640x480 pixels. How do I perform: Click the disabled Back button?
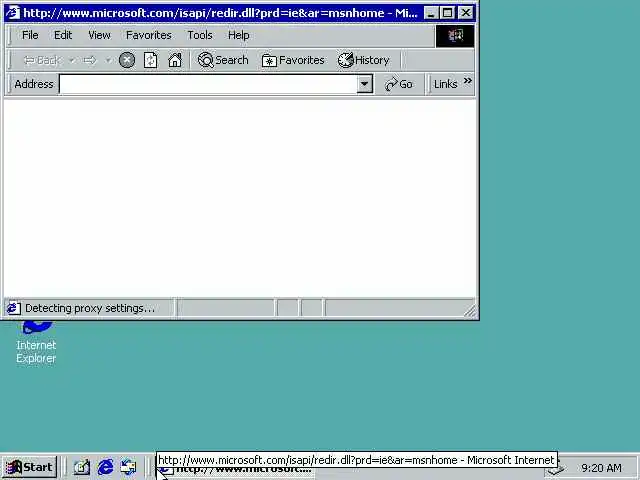pyautogui.click(x=42, y=61)
